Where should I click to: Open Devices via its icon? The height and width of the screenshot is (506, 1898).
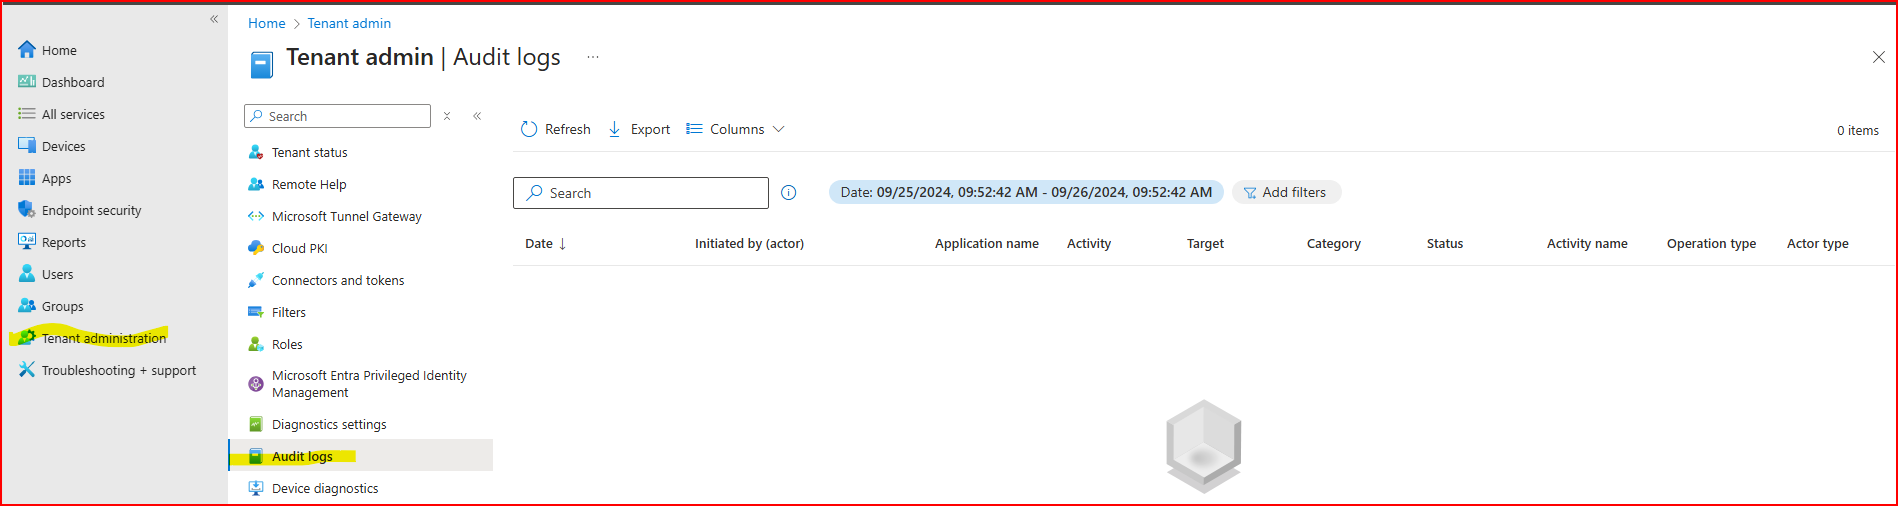click(x=27, y=146)
